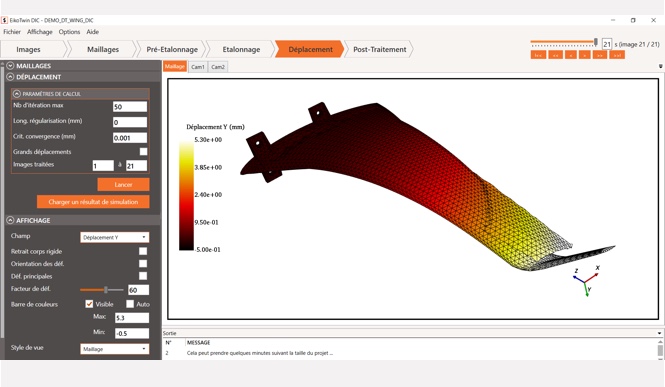Viewport: 665px width, 387px height.
Task: Uncheck the Visible color bar checkbox
Action: pyautogui.click(x=89, y=304)
